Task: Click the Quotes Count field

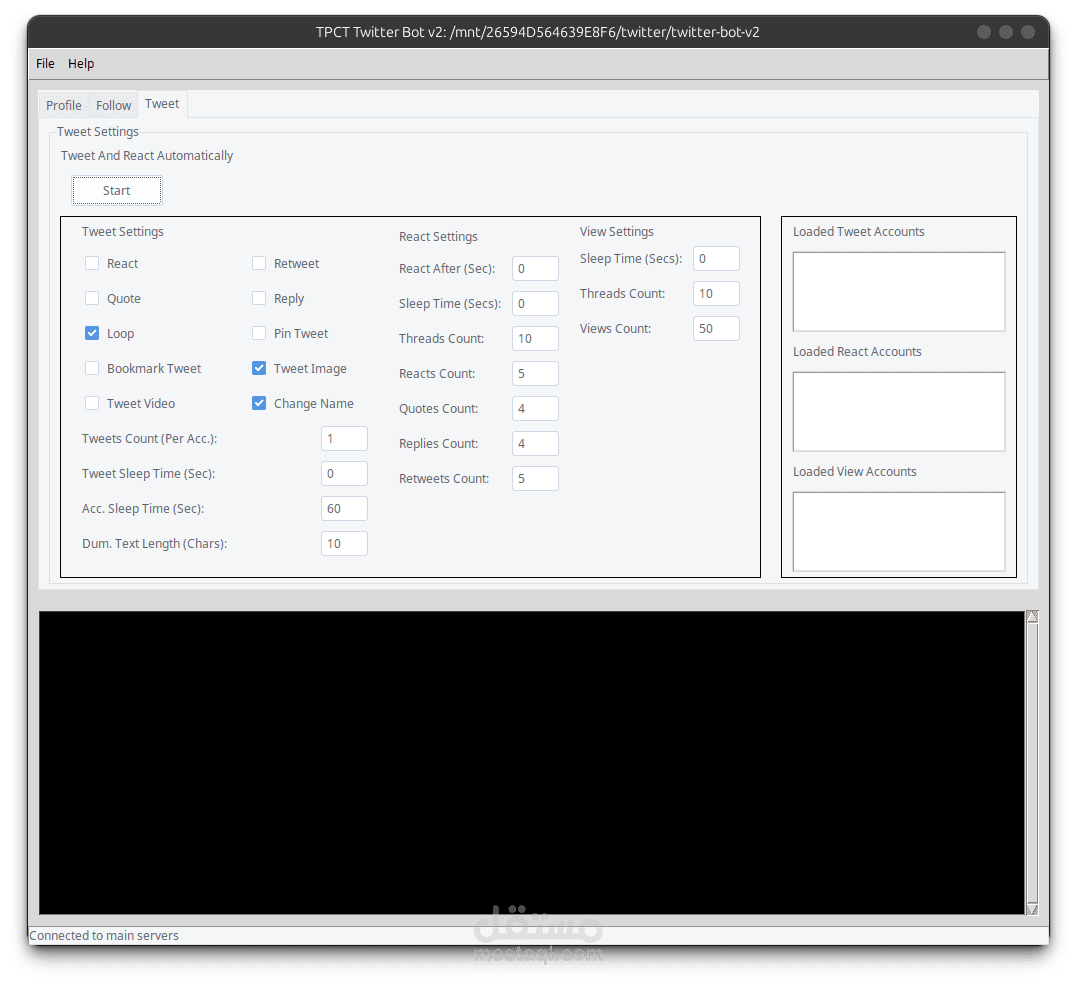Action: pyautogui.click(x=535, y=409)
